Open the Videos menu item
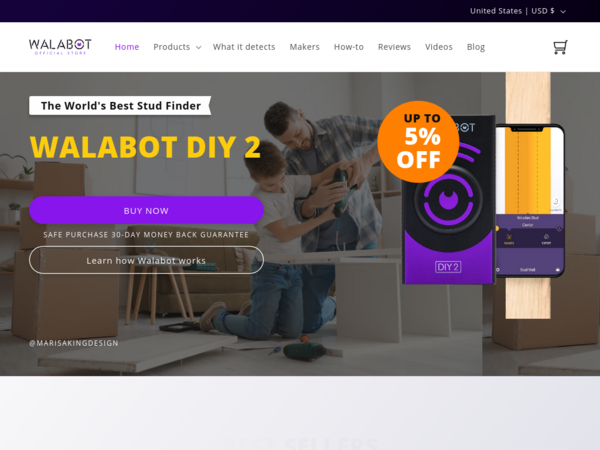Viewport: 600px width, 450px height. [x=439, y=47]
